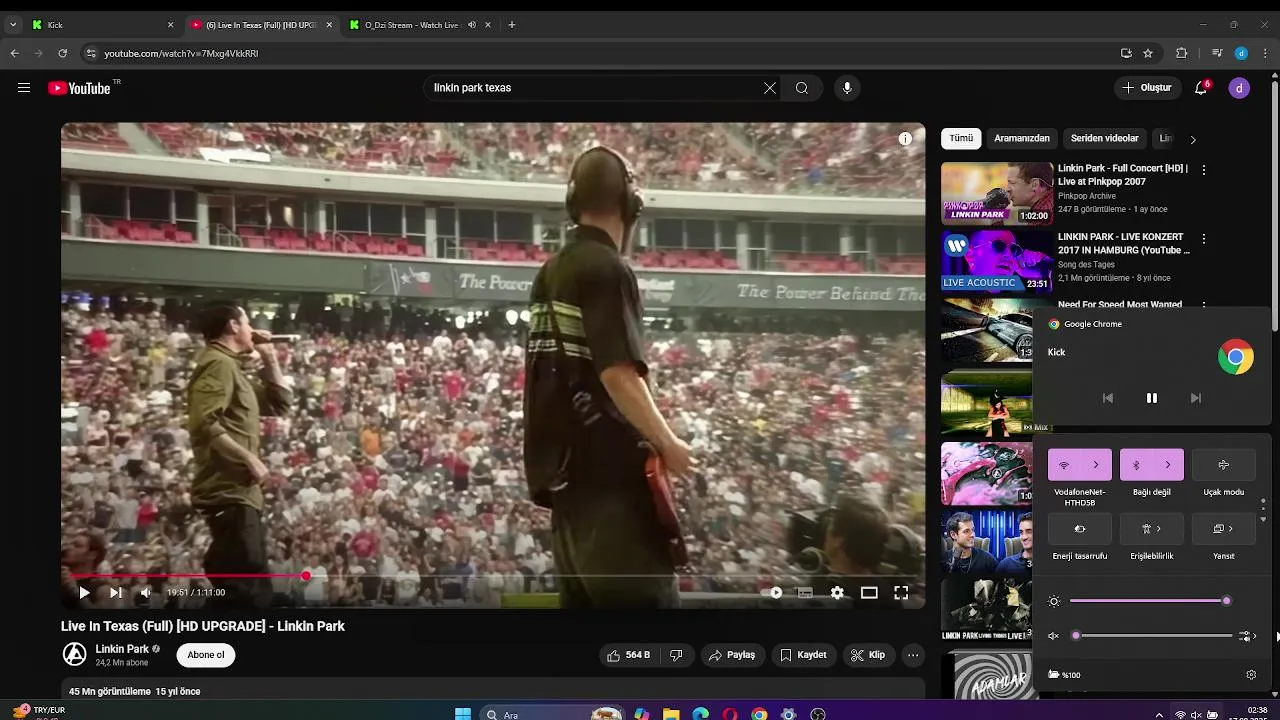Screen dimensions: 1280x720
Task: Click the Oluştur create button
Action: point(1146,88)
